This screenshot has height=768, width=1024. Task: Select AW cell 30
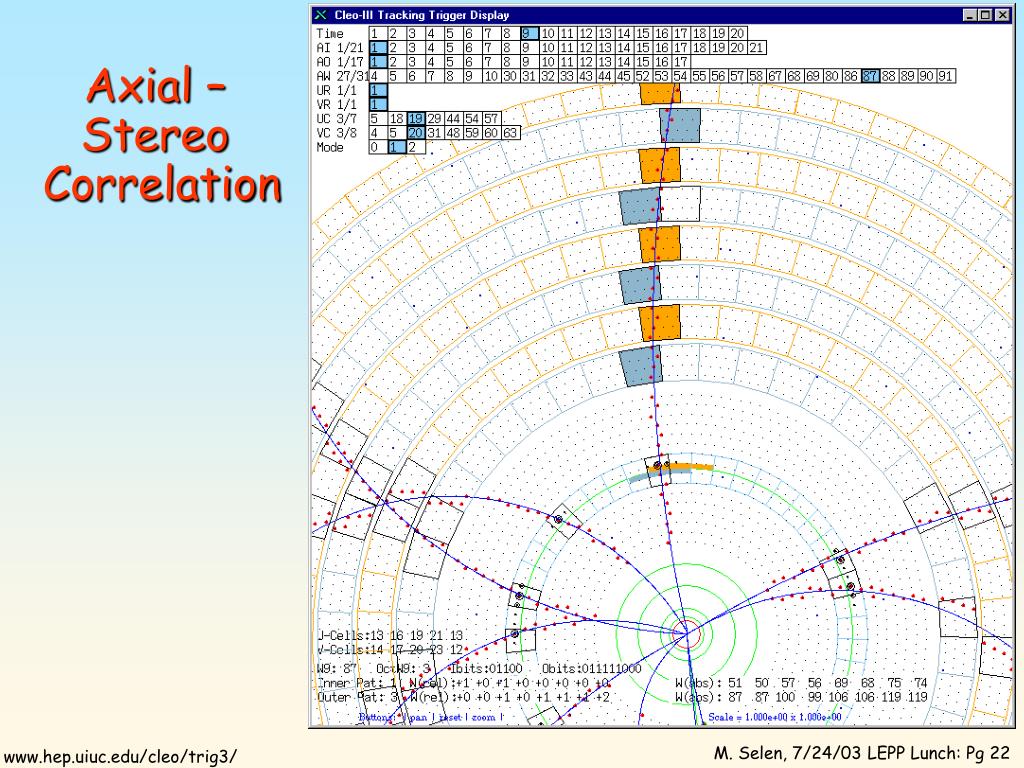coord(510,76)
